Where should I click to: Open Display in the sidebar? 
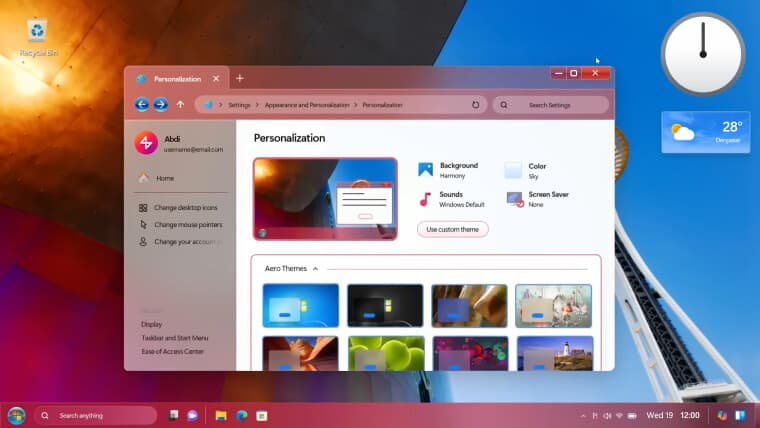point(151,324)
